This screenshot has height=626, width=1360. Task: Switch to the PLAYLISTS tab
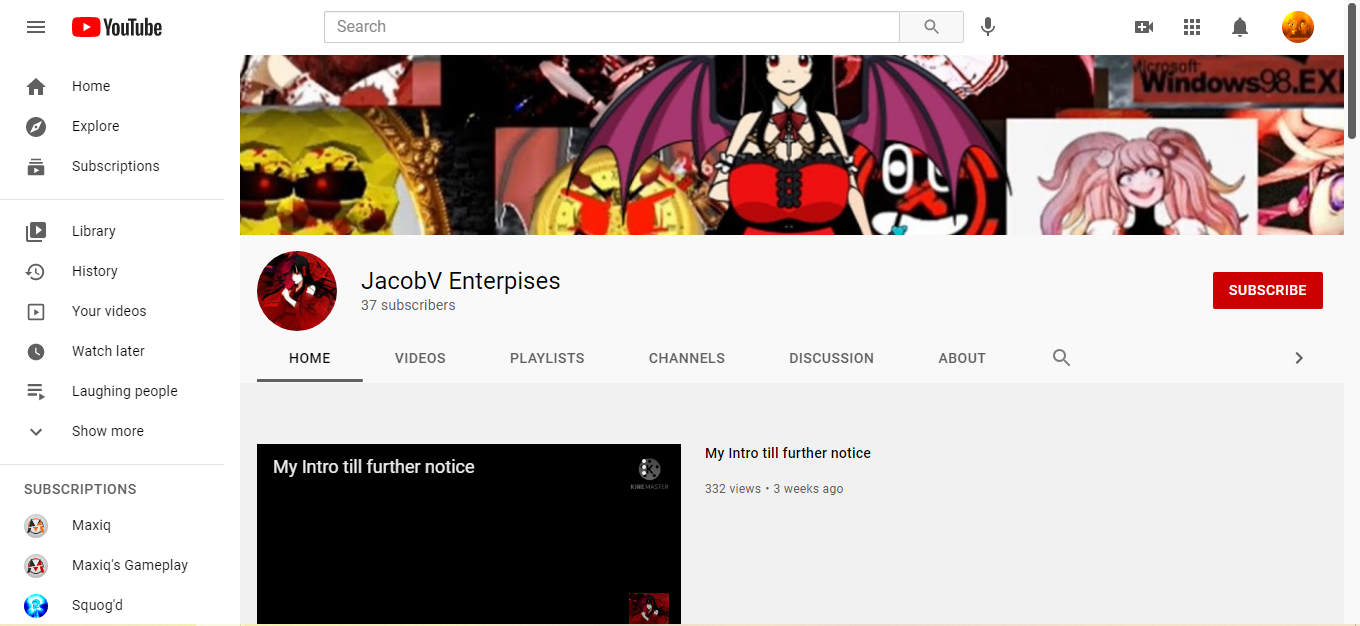click(x=547, y=358)
